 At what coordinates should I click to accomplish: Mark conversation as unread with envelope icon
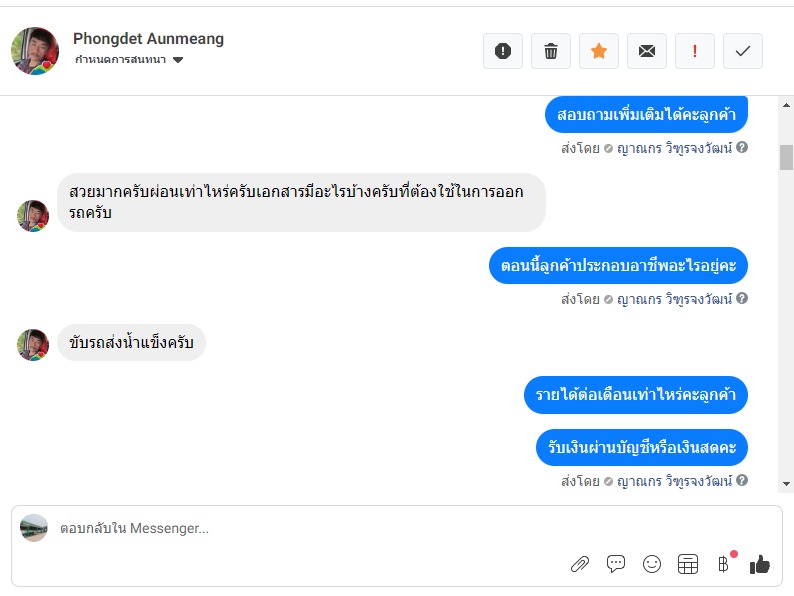[x=647, y=51]
